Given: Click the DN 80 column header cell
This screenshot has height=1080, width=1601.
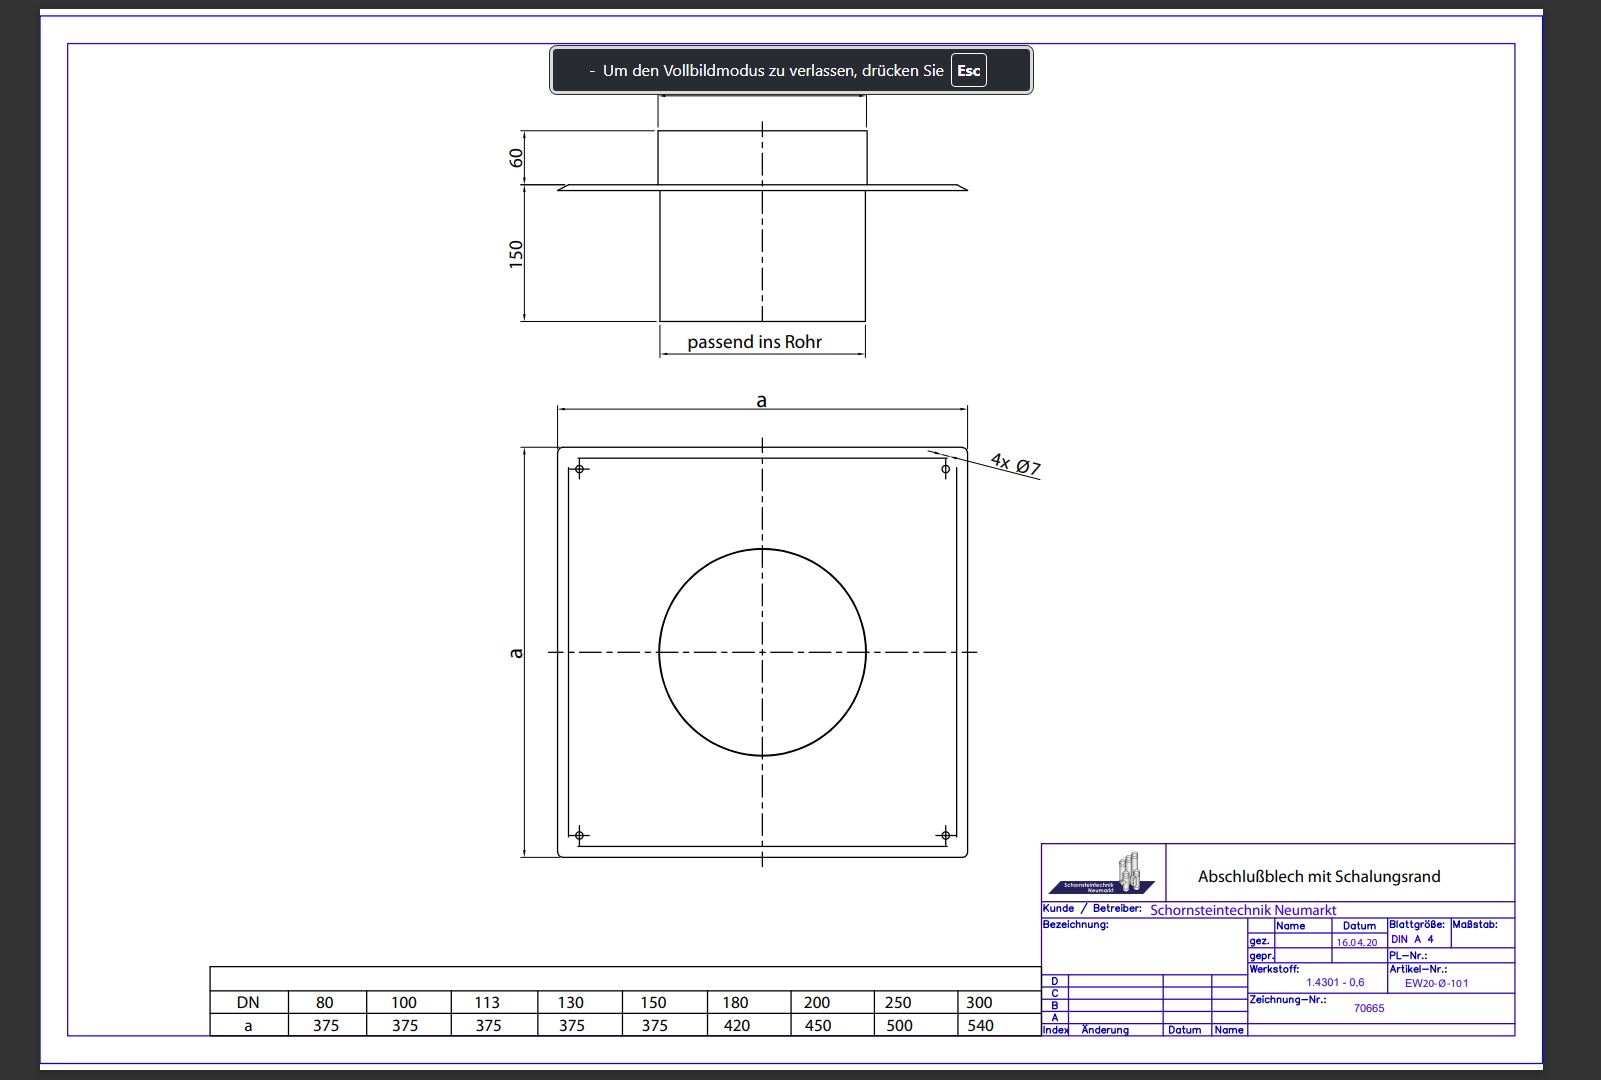Looking at the screenshot, I should pyautogui.click(x=325, y=1002).
